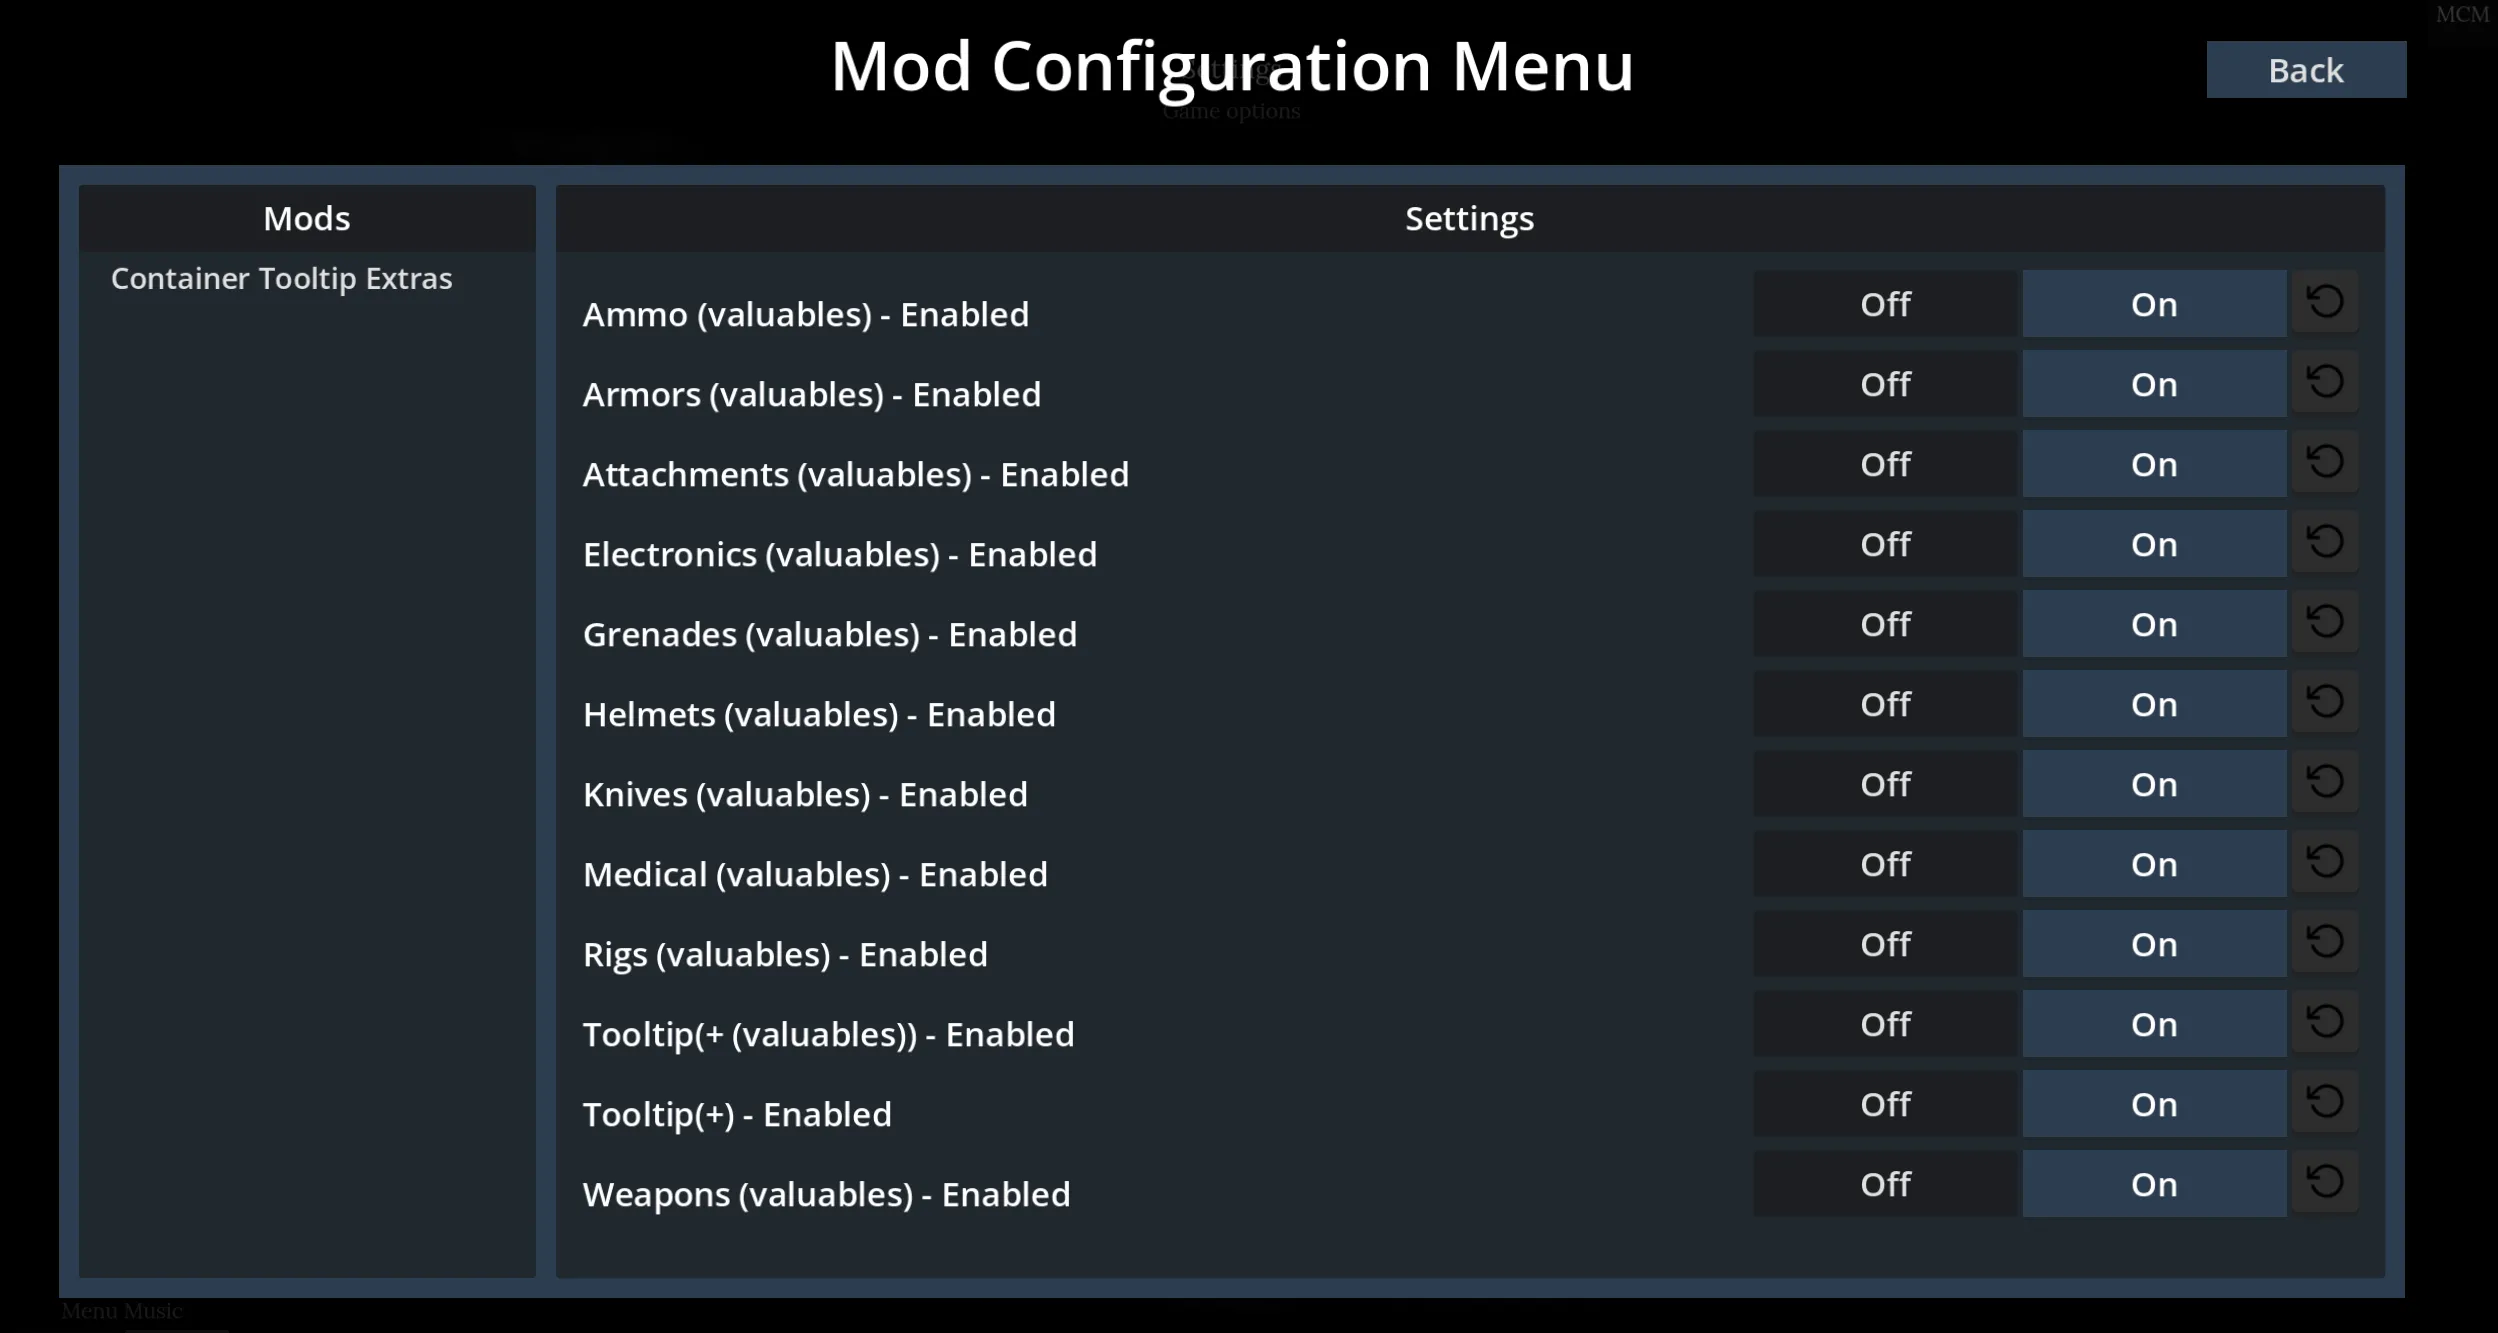Viewport: 2498px width, 1333px height.
Task: Reset the Attachments (valuables) setting
Action: [2325, 462]
